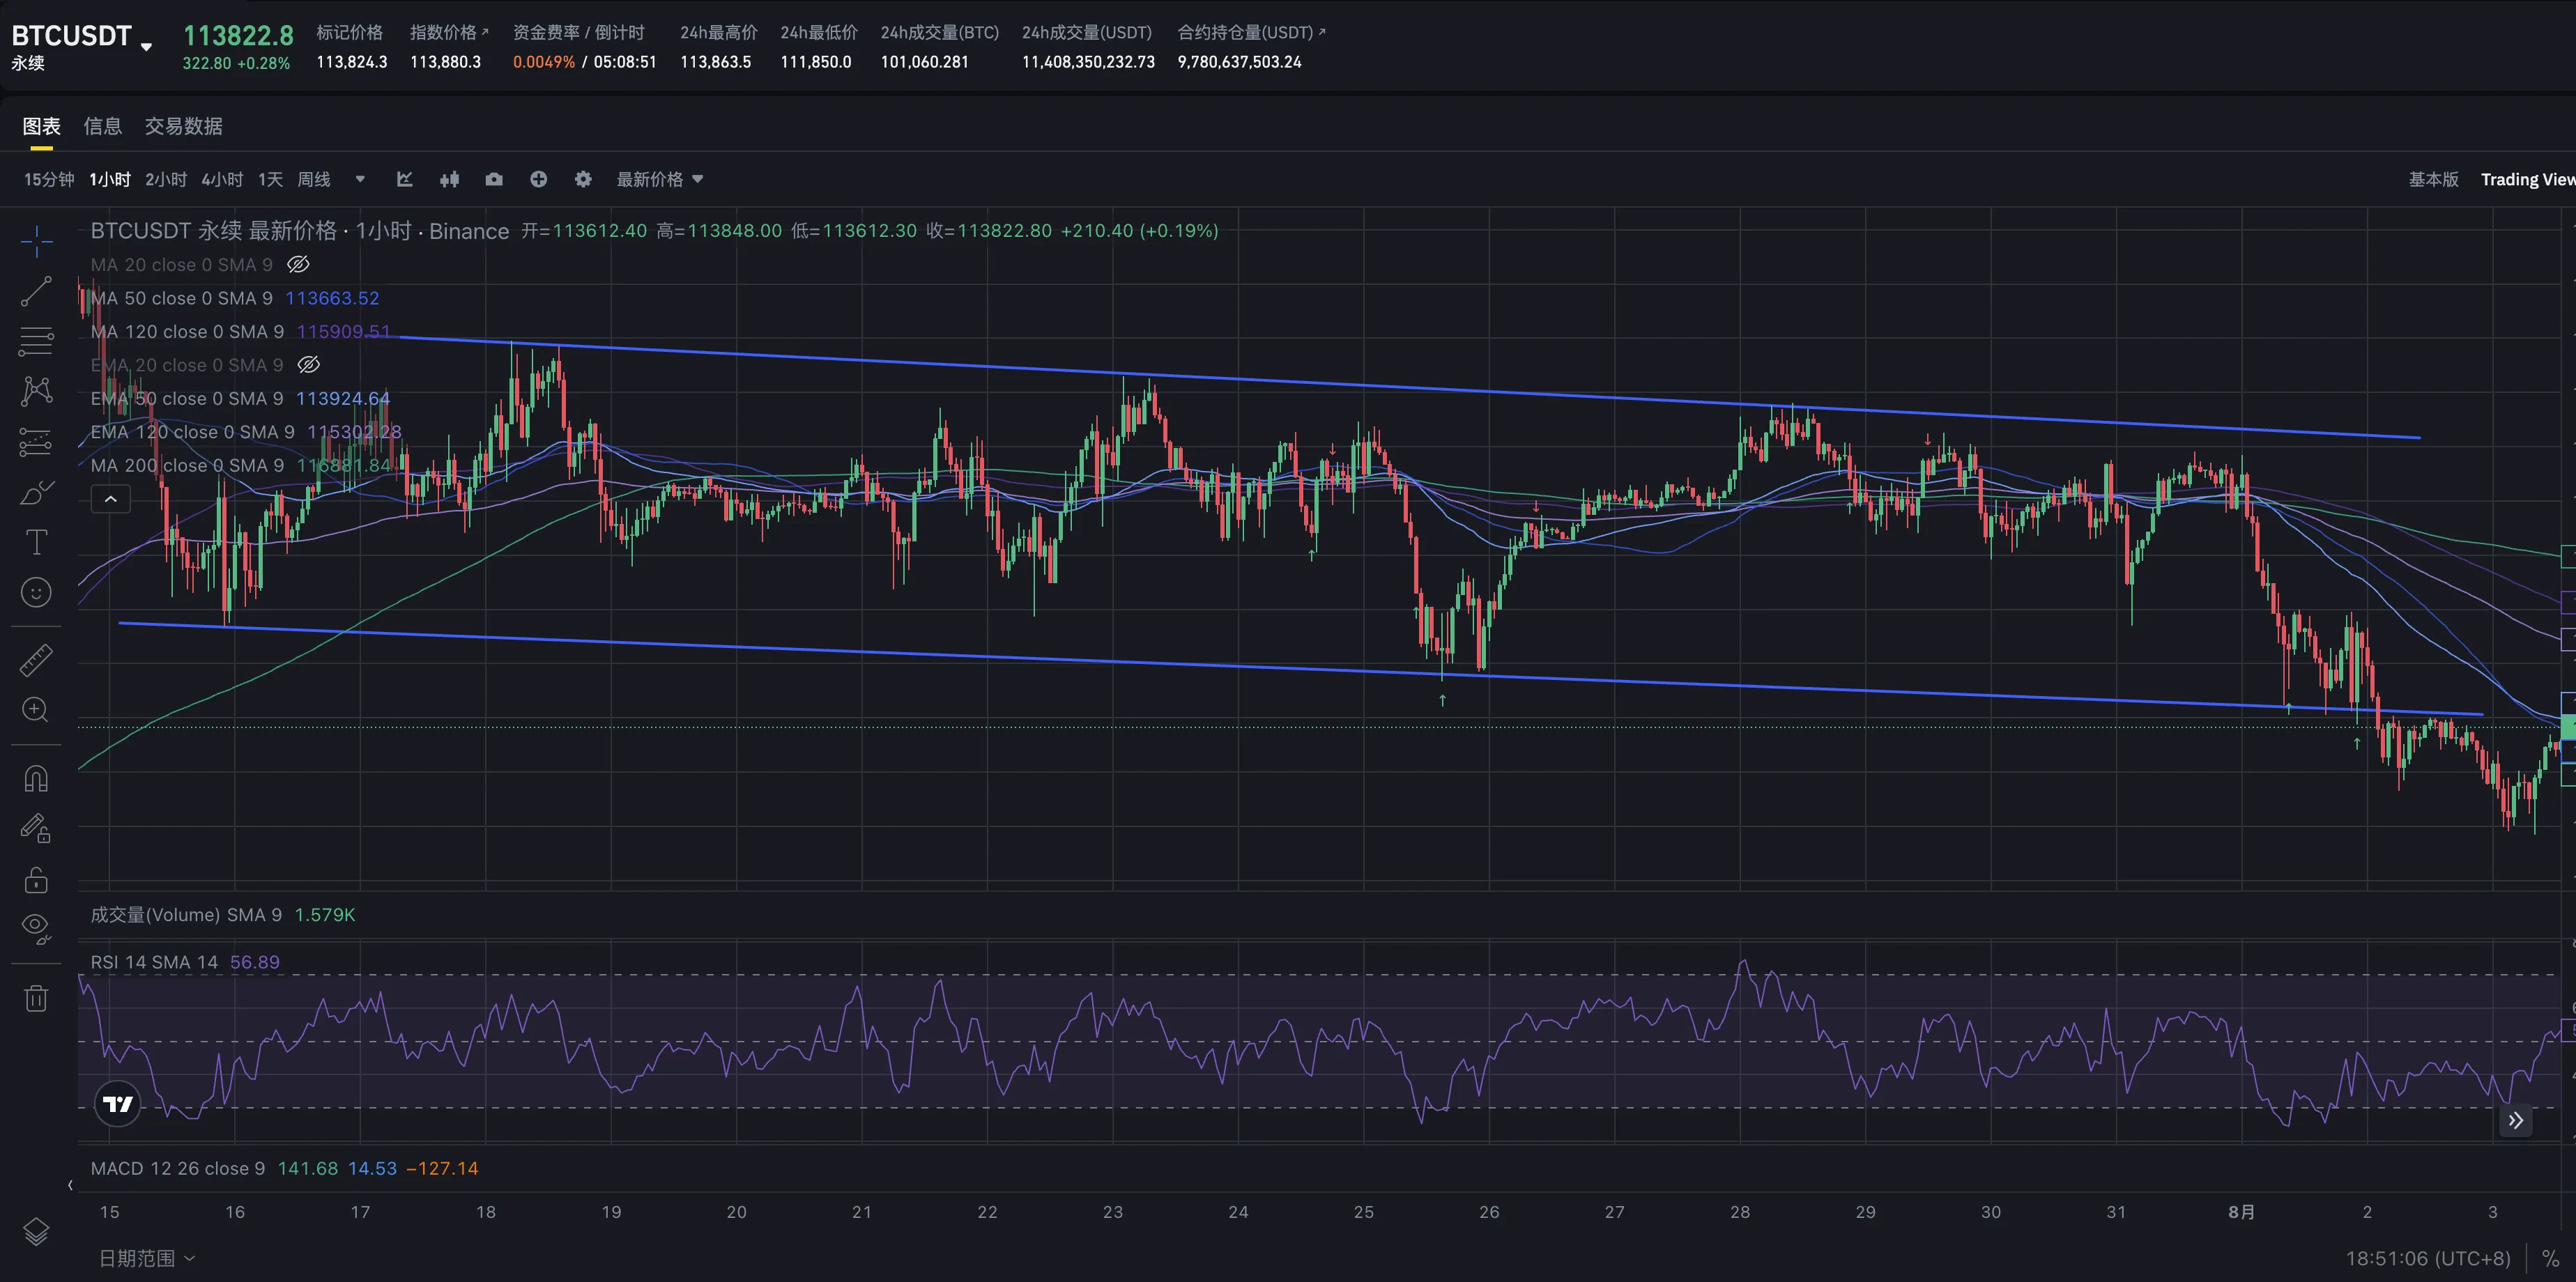Activate the zoom-in magnifier tool

click(37, 710)
